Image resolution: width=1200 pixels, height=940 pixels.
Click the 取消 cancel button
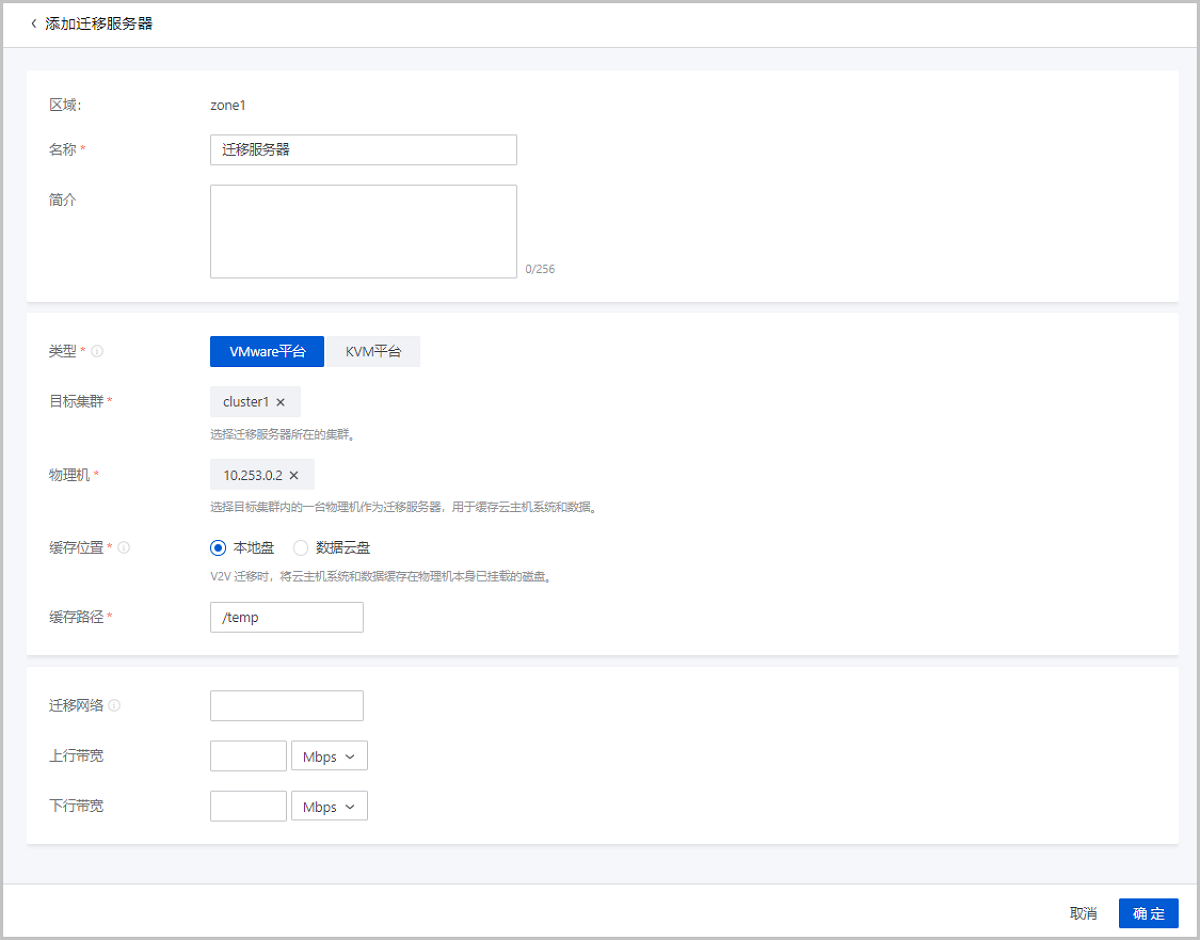point(1083,913)
